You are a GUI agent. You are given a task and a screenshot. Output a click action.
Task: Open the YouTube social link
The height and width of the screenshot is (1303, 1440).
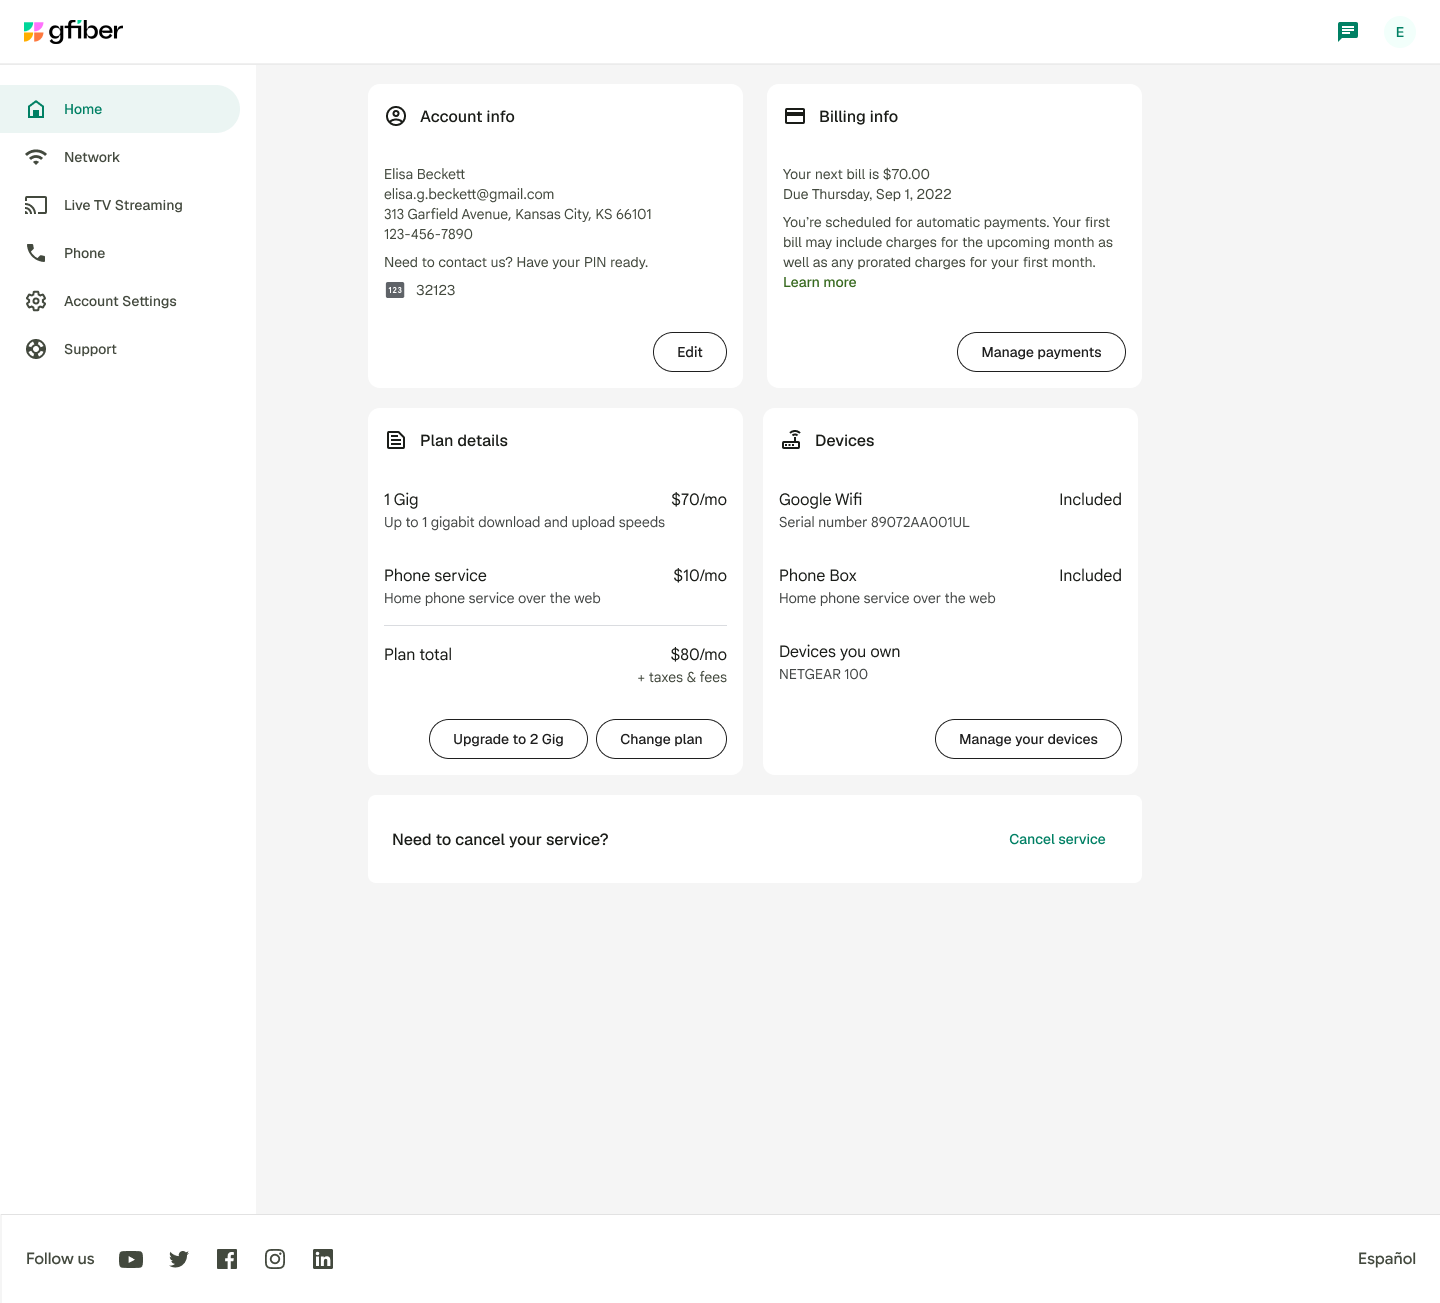131,1259
